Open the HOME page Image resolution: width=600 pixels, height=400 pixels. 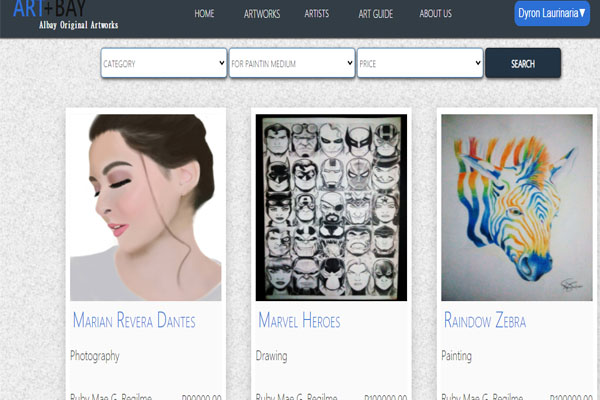[204, 14]
